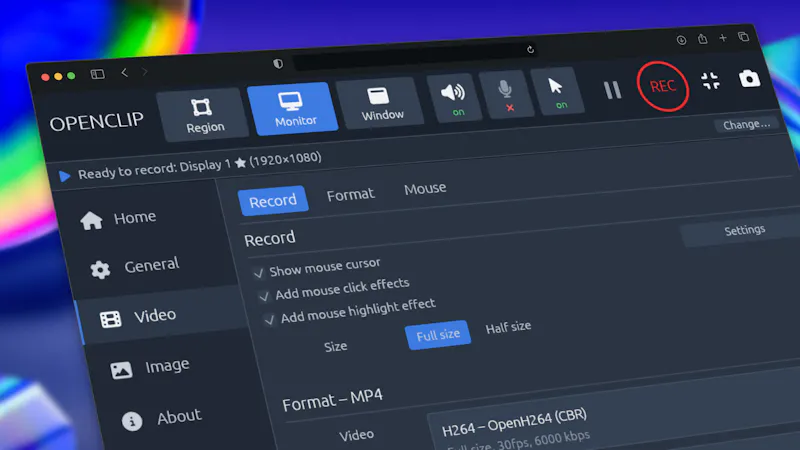The height and width of the screenshot is (450, 800).
Task: Toggle microphone recording
Action: (507, 94)
